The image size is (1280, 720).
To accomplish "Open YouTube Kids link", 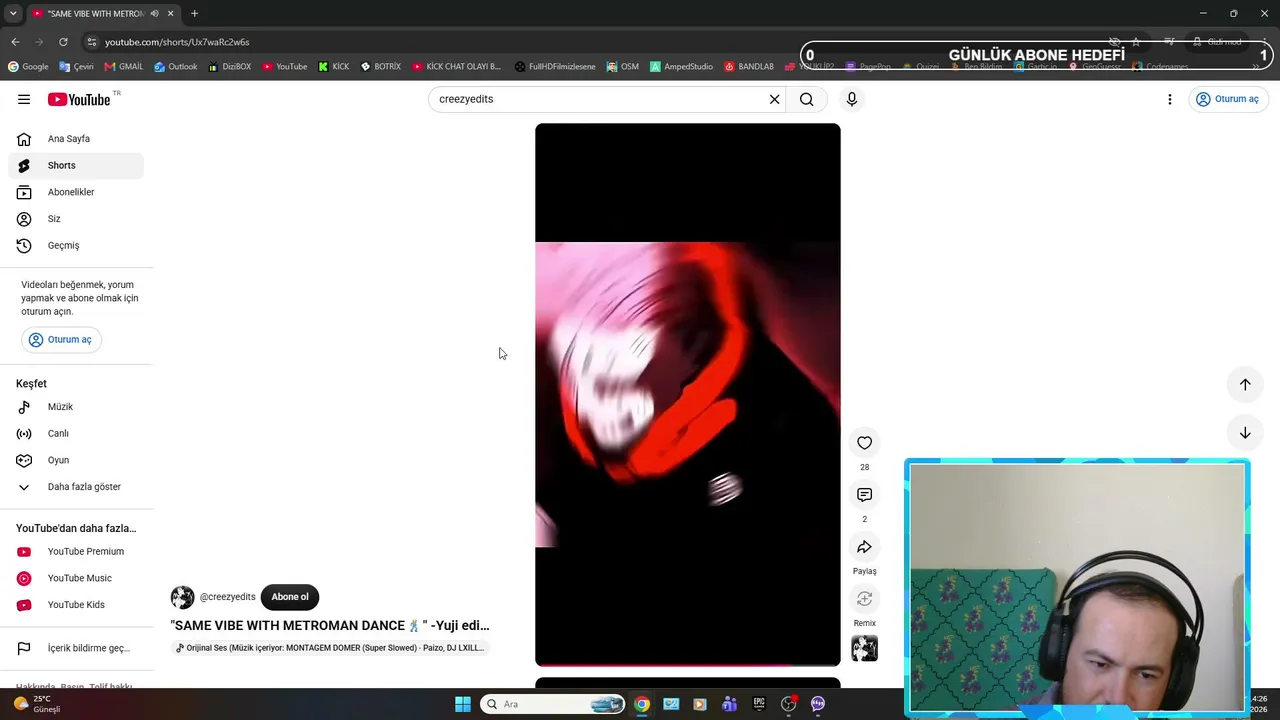I will [x=76, y=605].
